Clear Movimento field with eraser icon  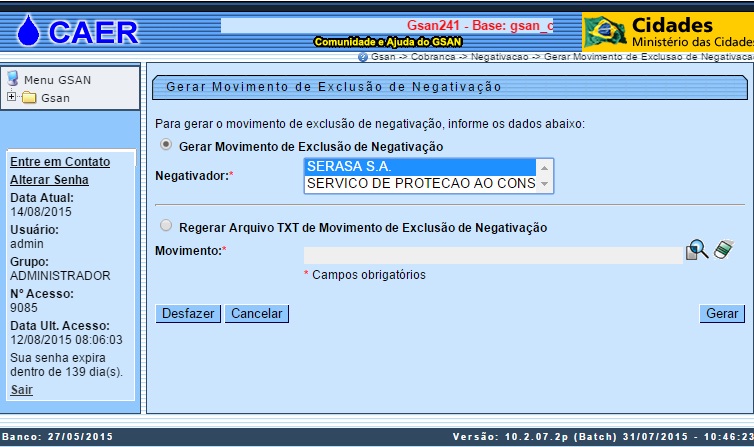pyautogui.click(x=724, y=249)
